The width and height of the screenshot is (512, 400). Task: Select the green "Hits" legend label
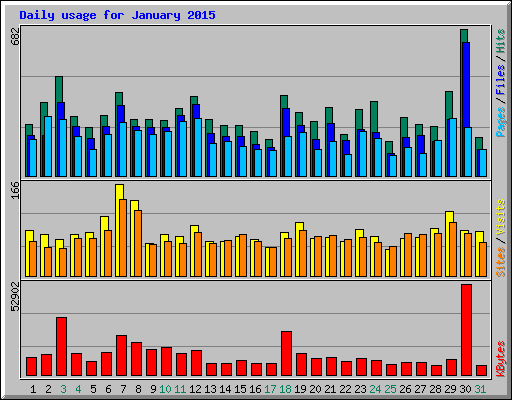click(x=501, y=42)
